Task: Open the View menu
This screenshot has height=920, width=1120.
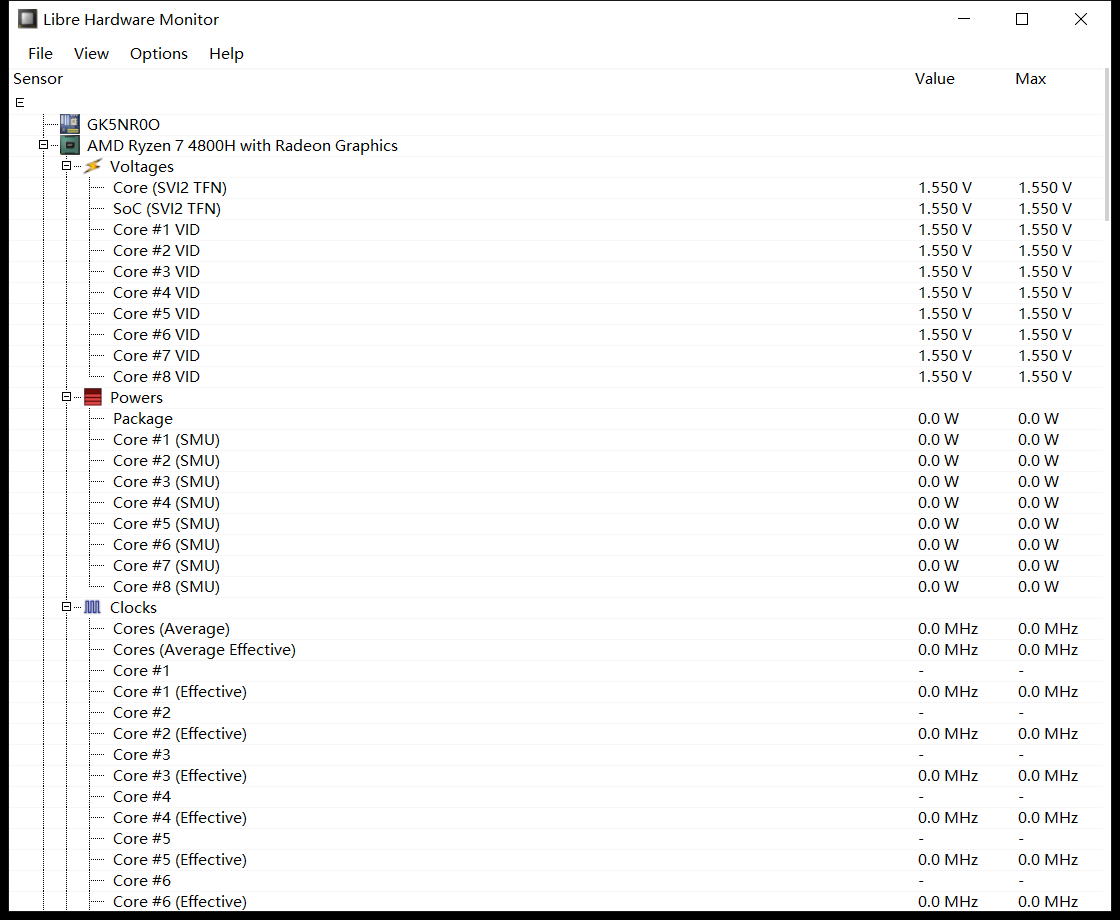Action: click(91, 54)
